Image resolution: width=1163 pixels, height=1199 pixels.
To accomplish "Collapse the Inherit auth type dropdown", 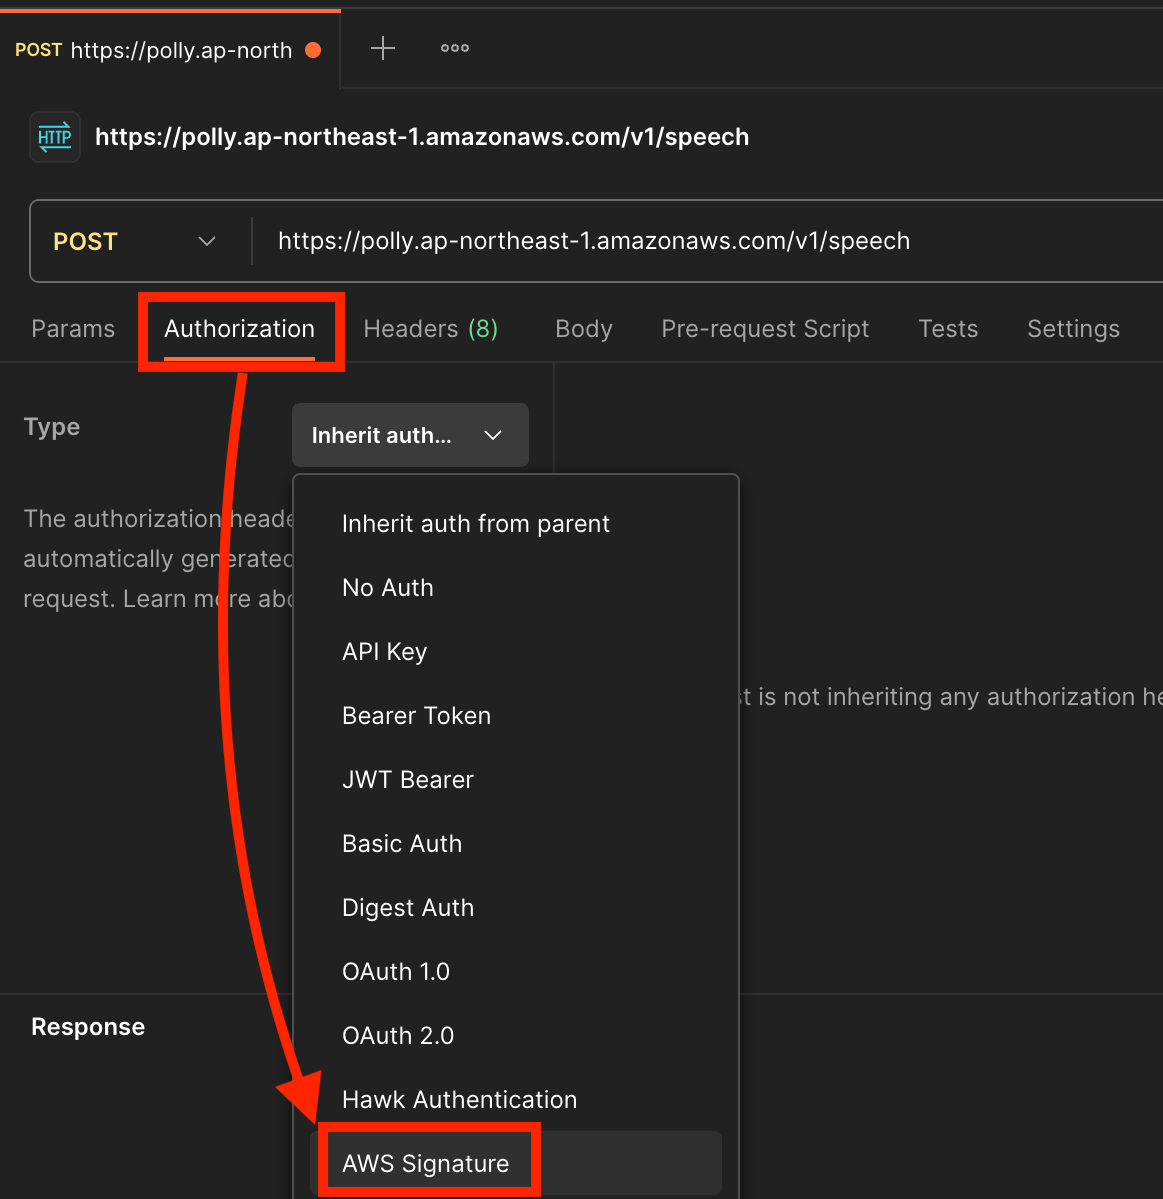I will coord(411,435).
